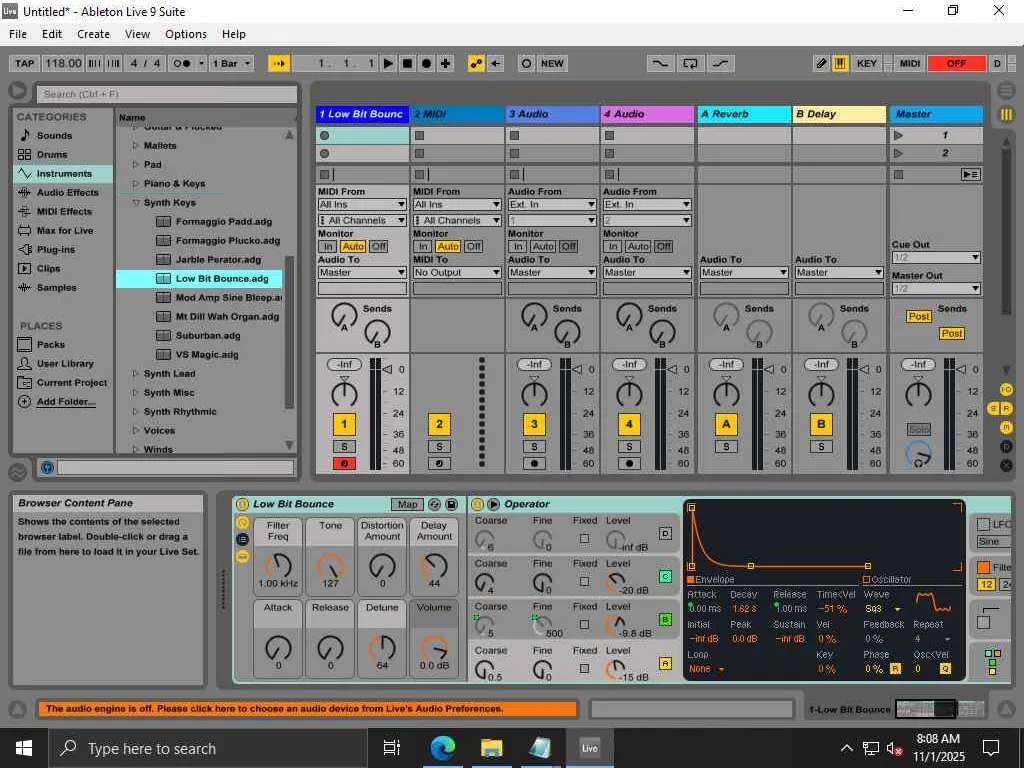Click the Stop All Clips button in Master
The width and height of the screenshot is (1024, 768).
pyautogui.click(x=899, y=174)
